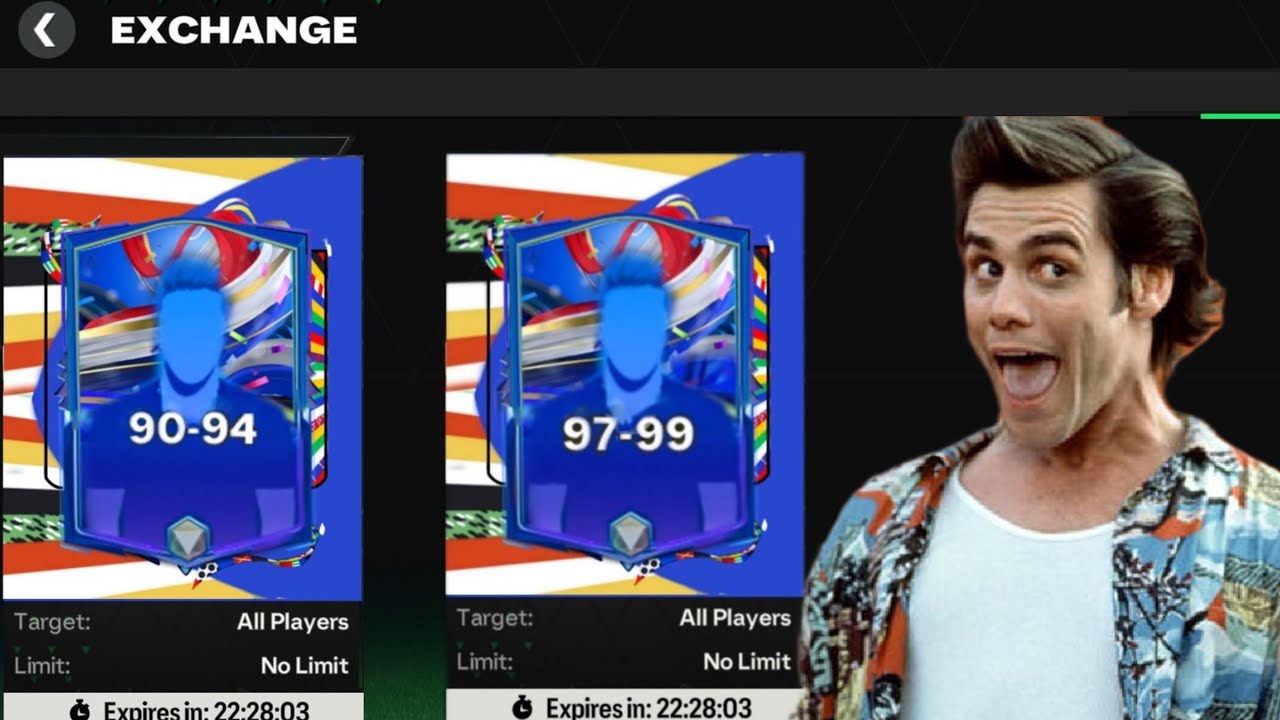Click the EXCHANGE header title
Viewport: 1280px width, 720px height.
click(x=234, y=31)
